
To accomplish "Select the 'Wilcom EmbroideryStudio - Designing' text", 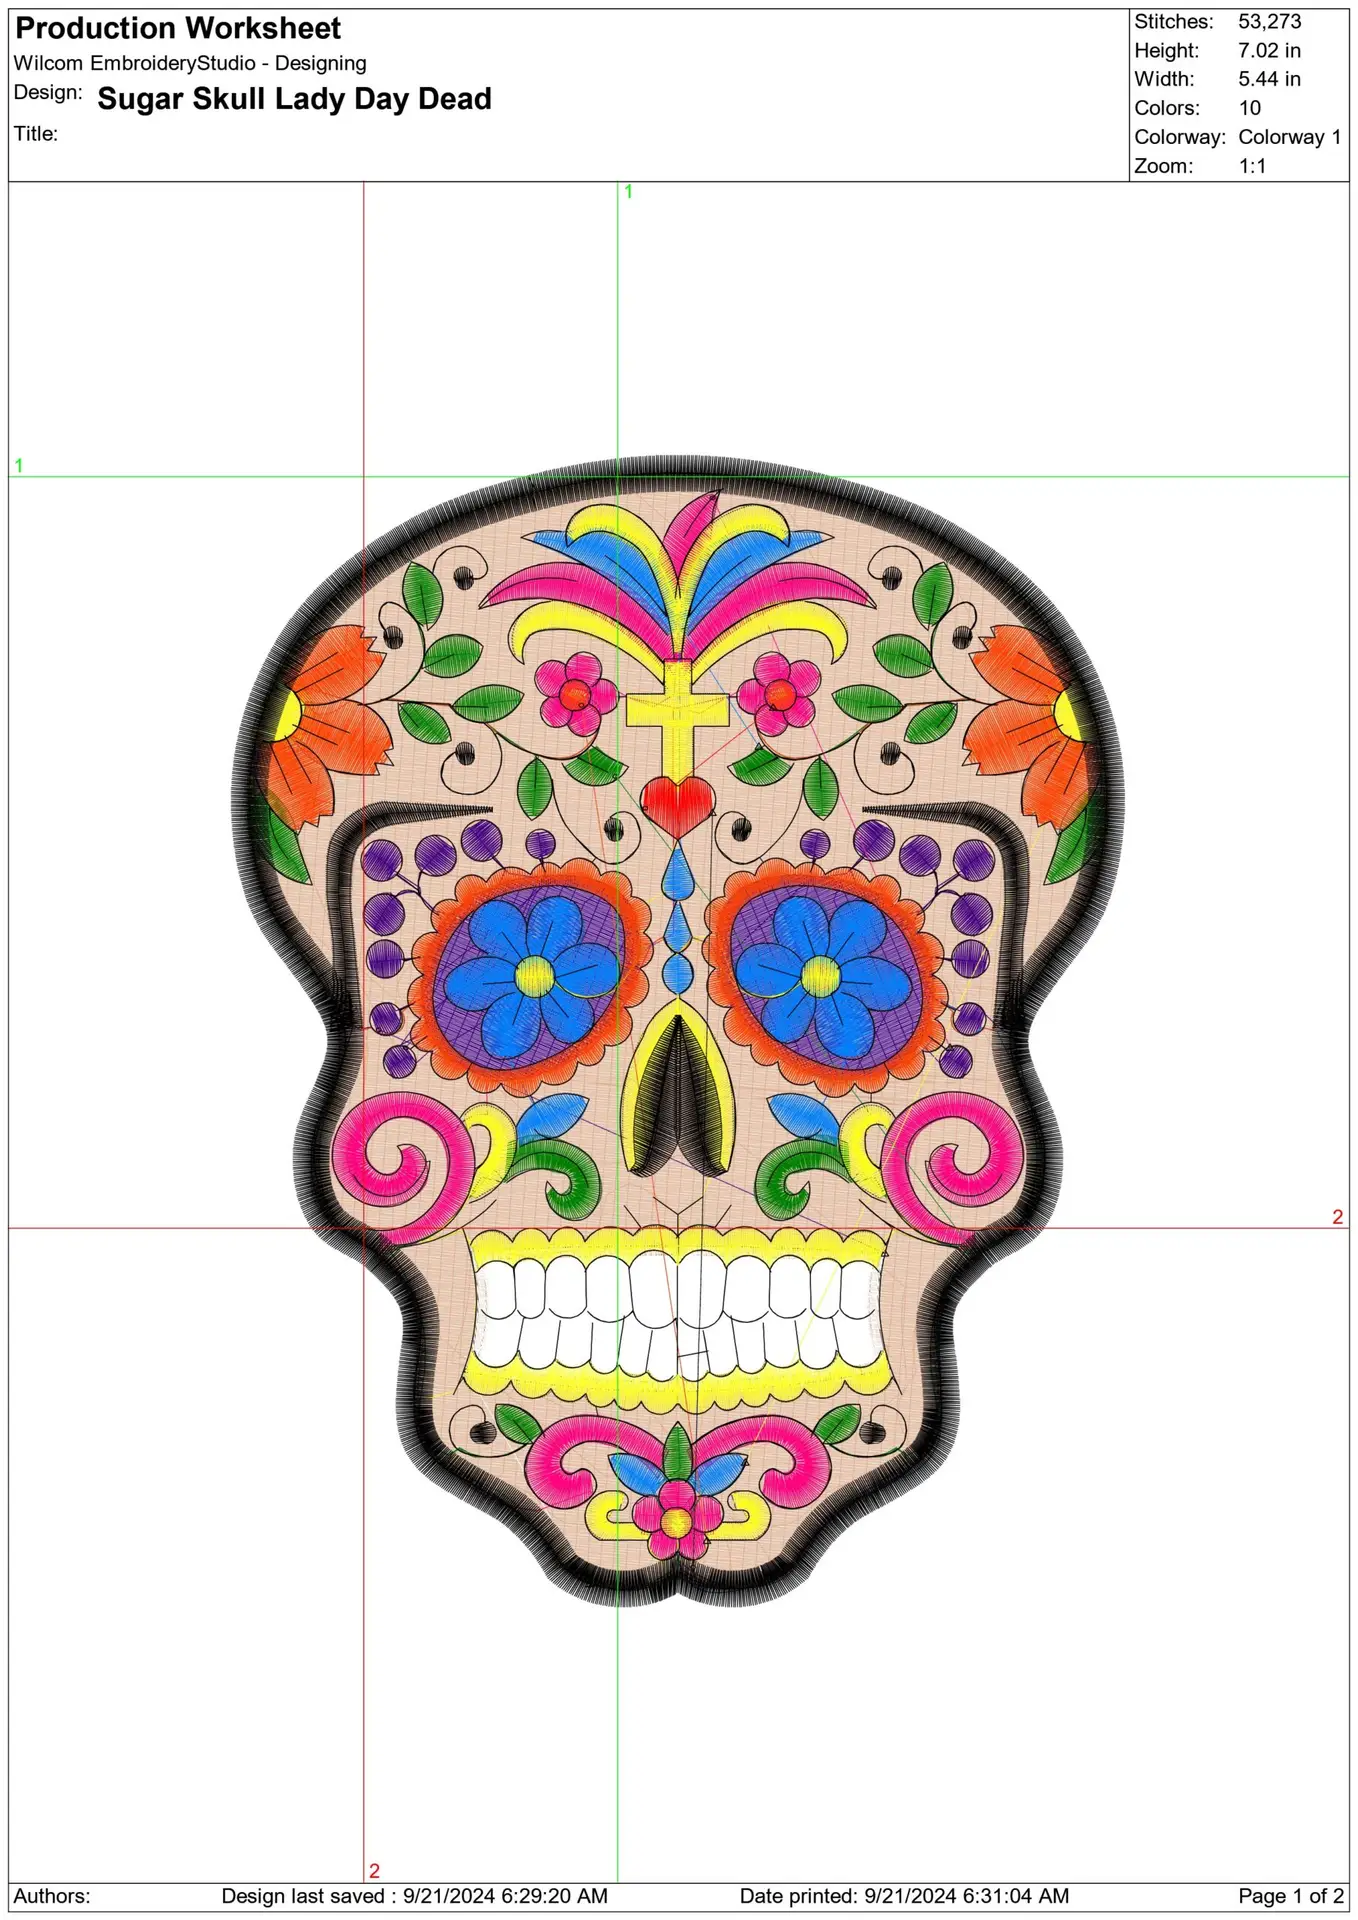I will 190,63.
